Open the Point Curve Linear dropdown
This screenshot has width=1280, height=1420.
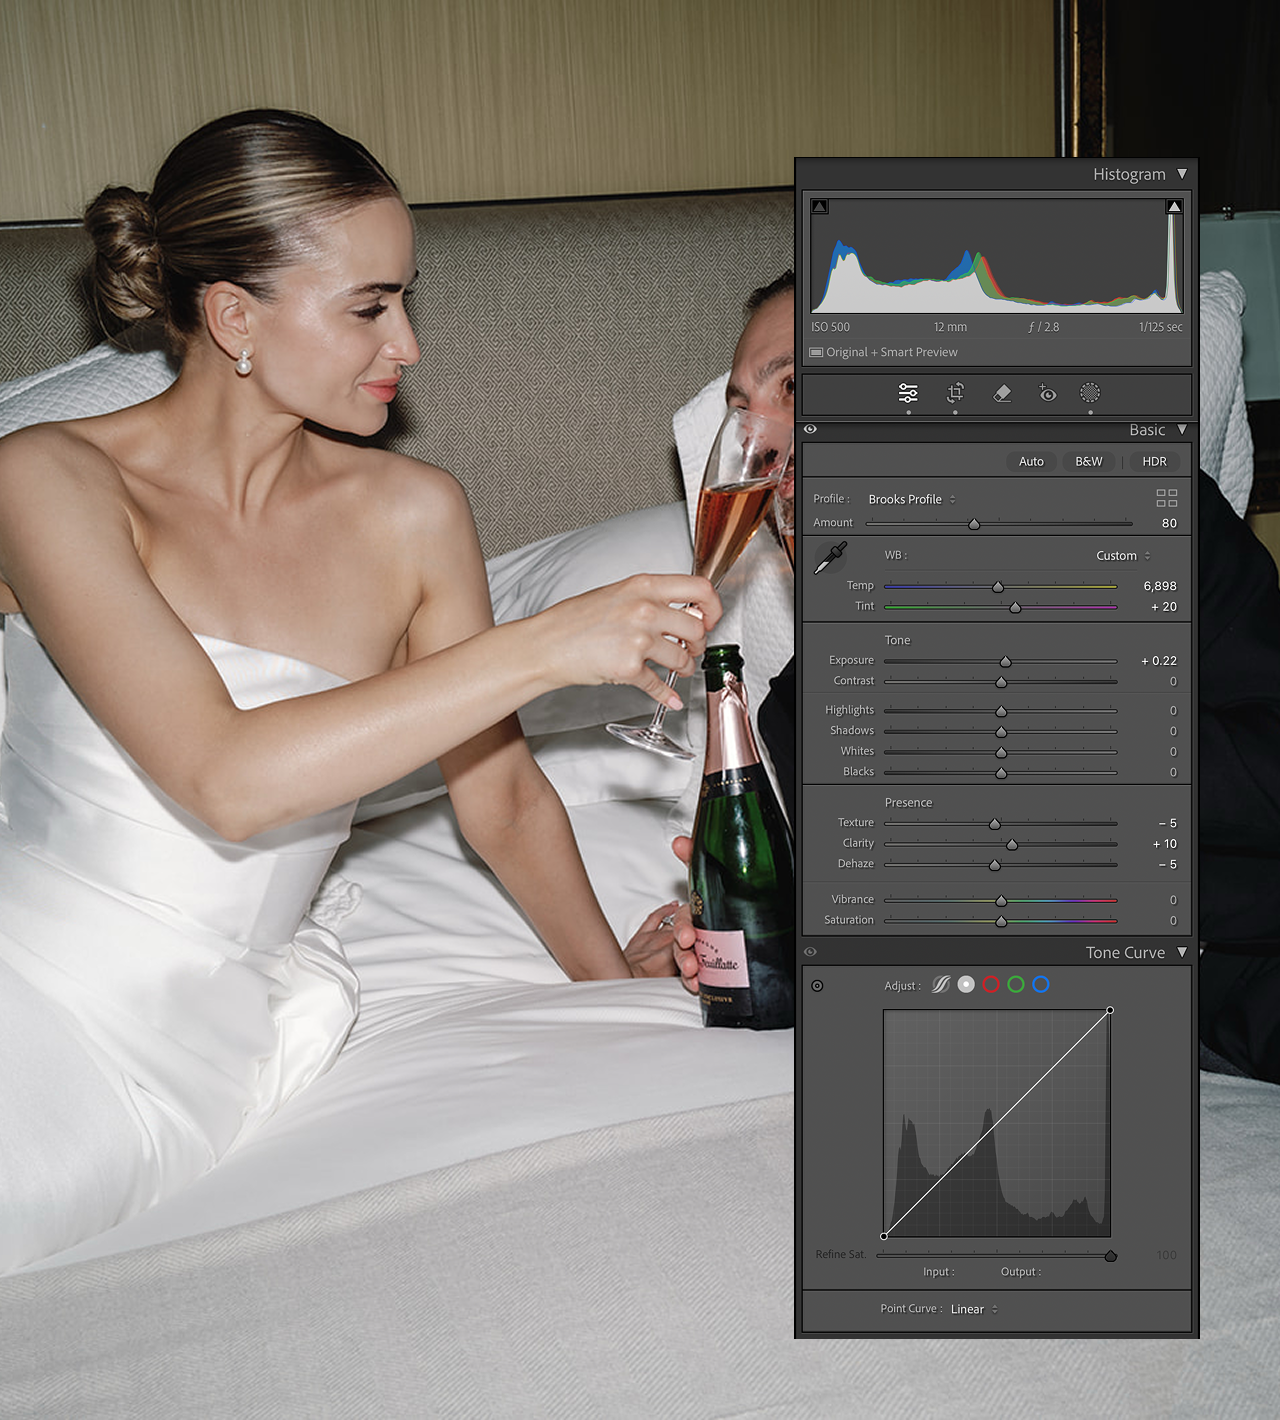pos(973,1309)
